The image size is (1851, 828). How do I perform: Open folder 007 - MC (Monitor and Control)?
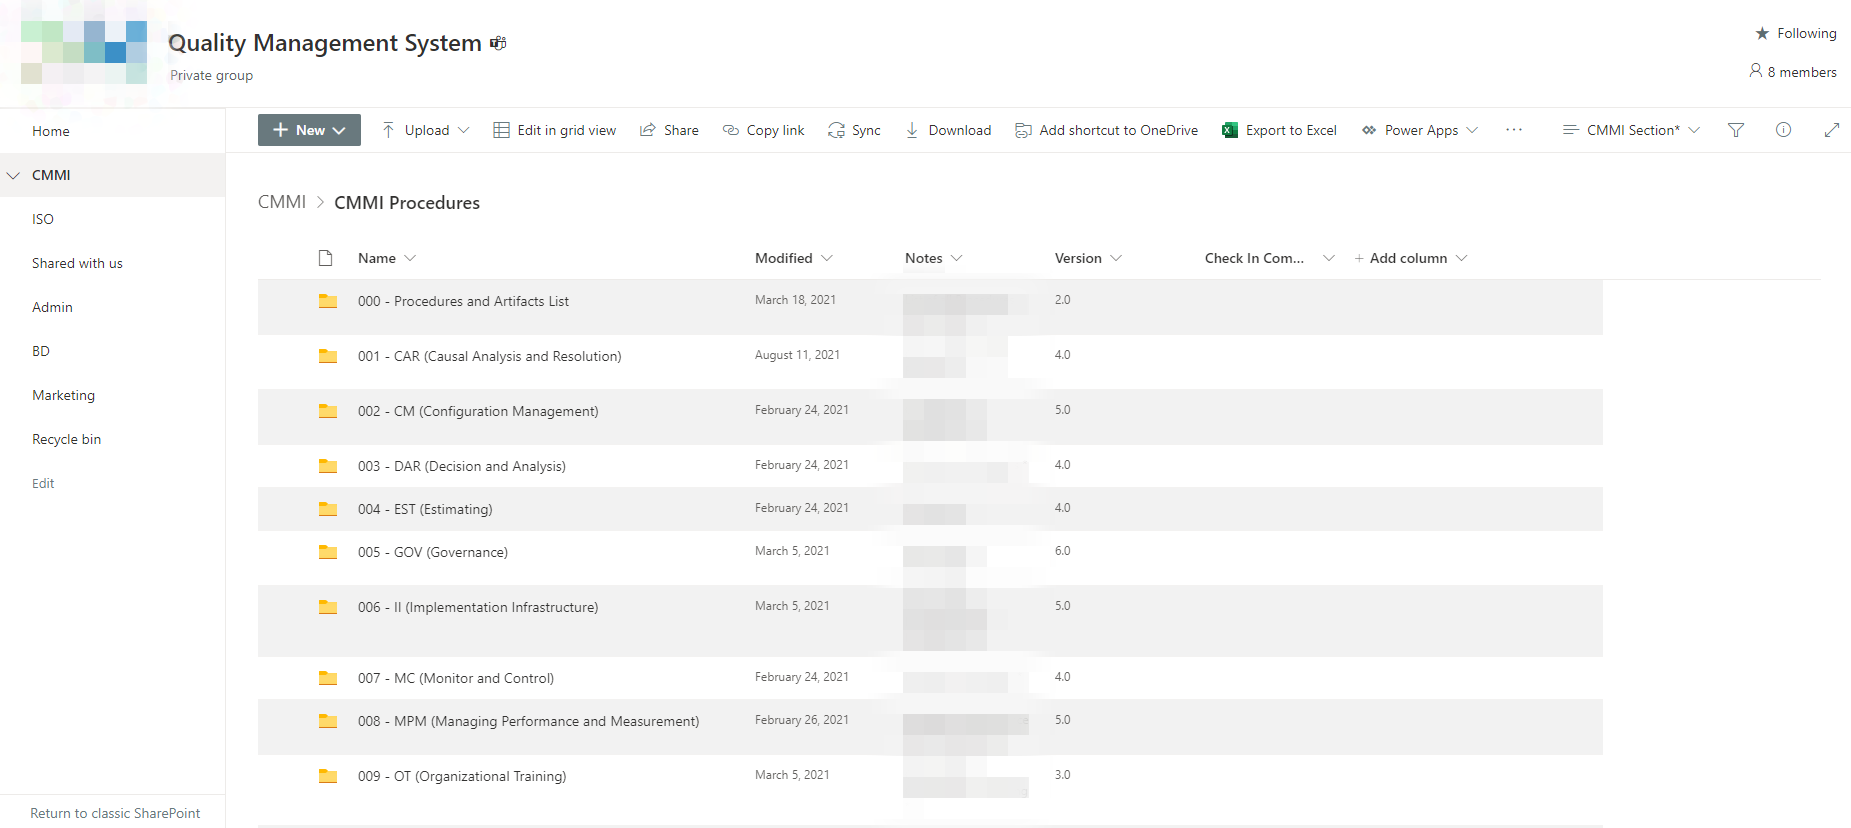pyautogui.click(x=456, y=678)
